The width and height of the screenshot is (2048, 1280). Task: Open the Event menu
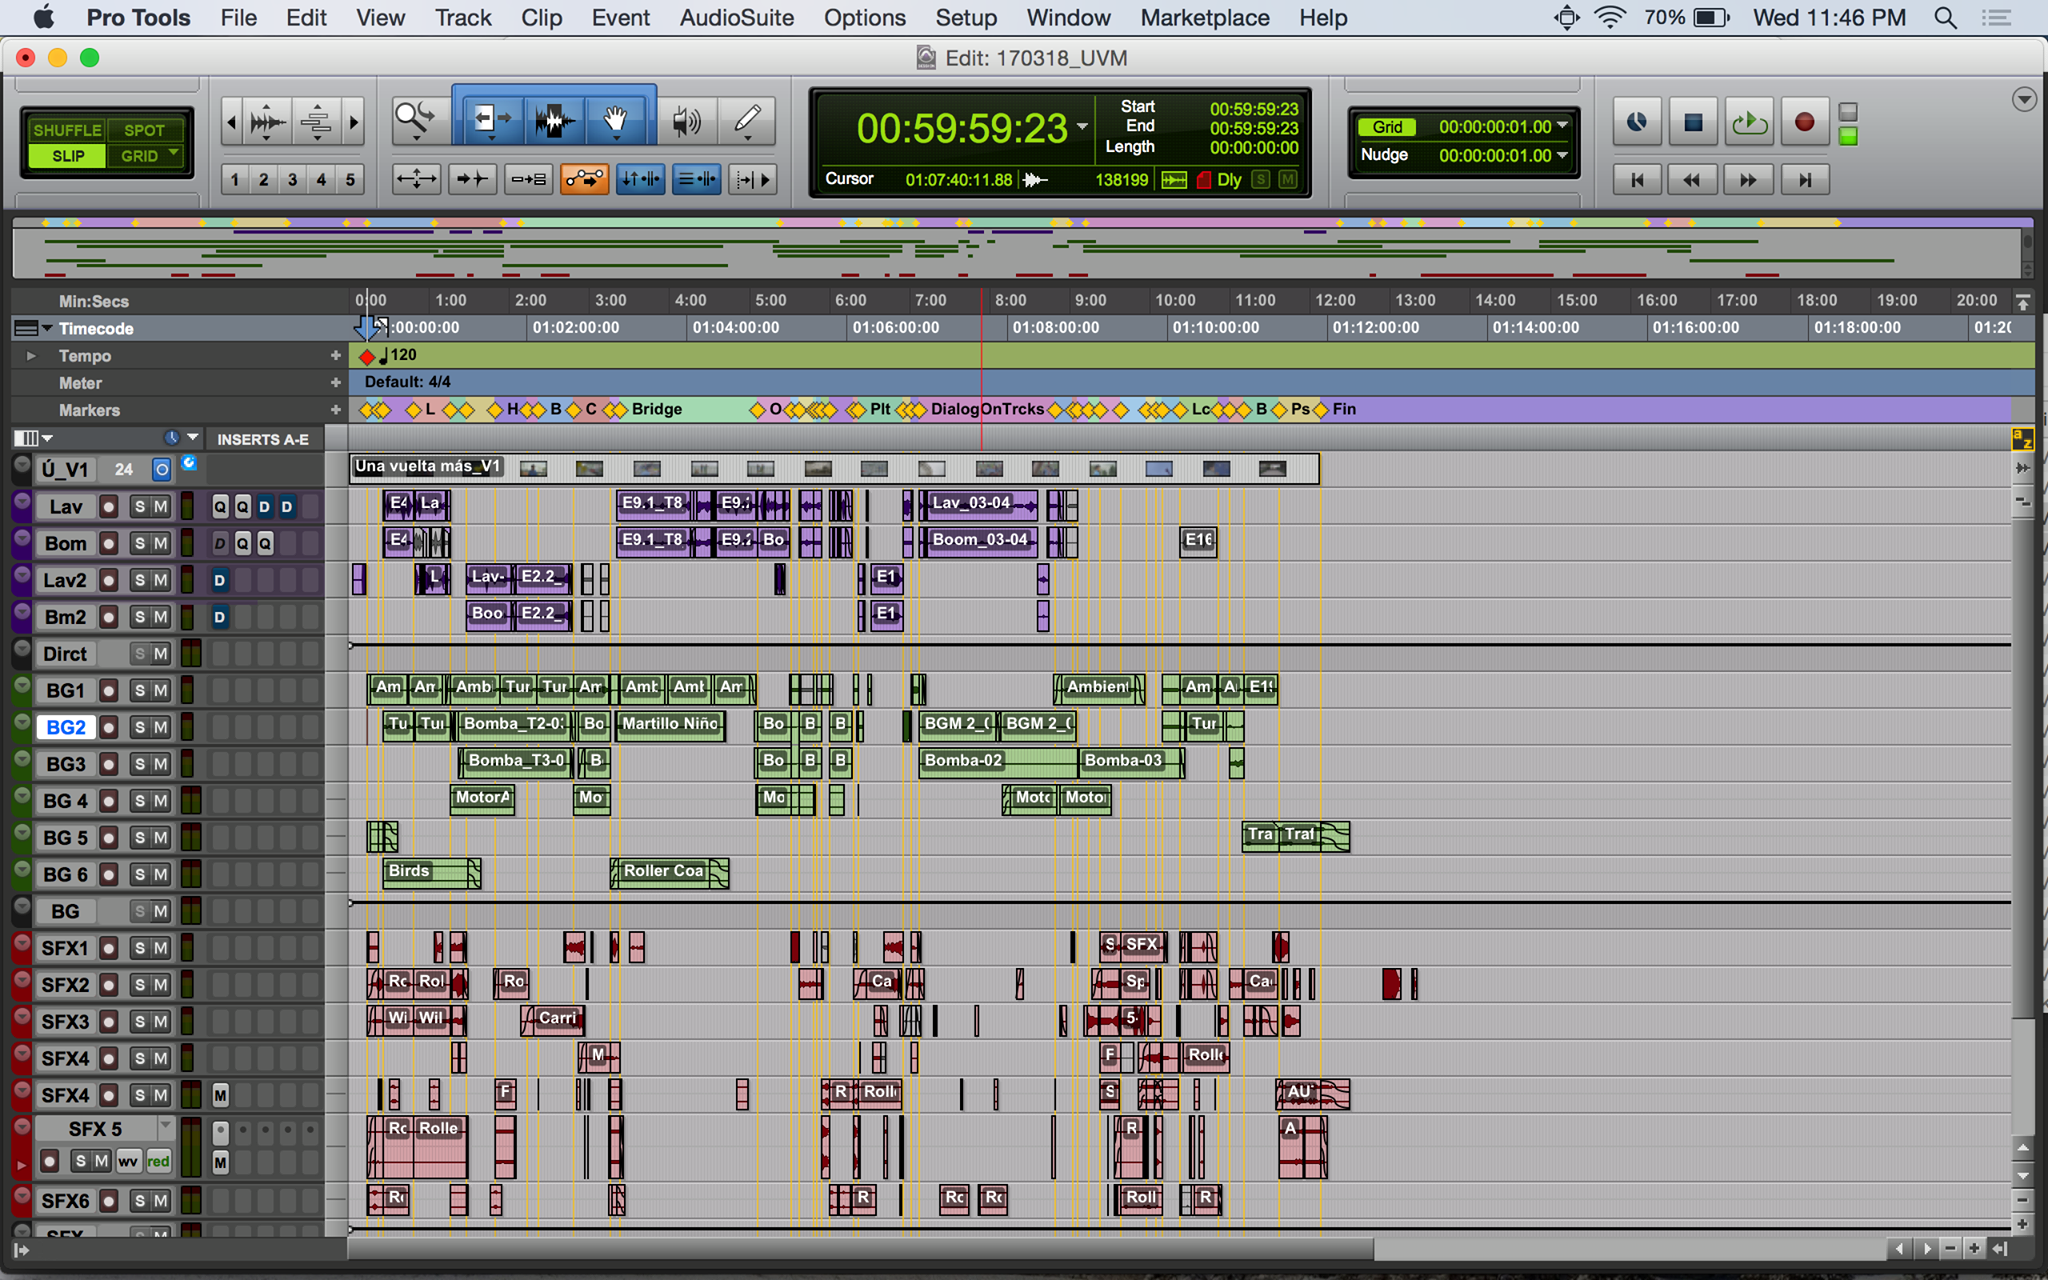pyautogui.click(x=620, y=18)
